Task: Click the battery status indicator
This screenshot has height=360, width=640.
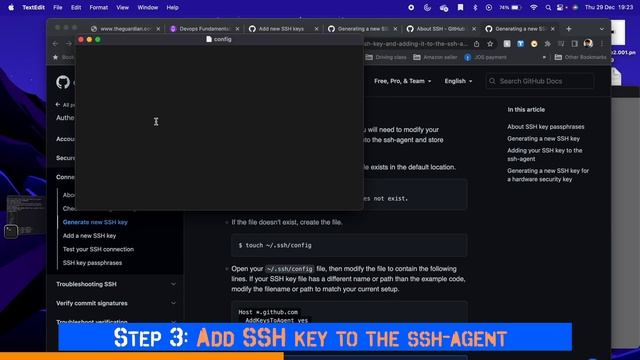Action: (510, 7)
